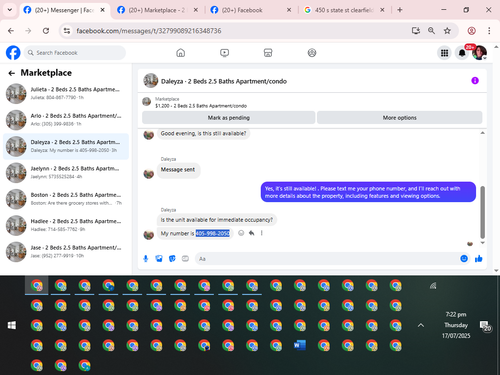Click the install app icon in the address bar

[x=415, y=31]
